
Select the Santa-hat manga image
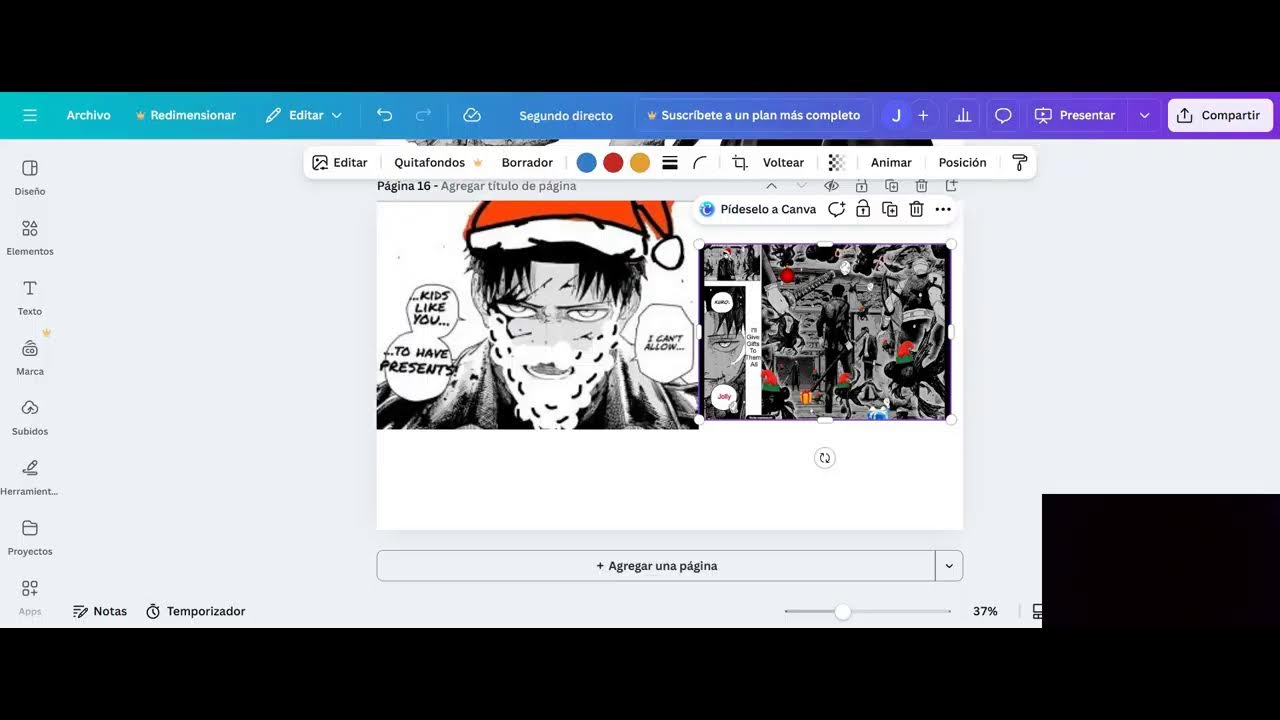coord(537,315)
